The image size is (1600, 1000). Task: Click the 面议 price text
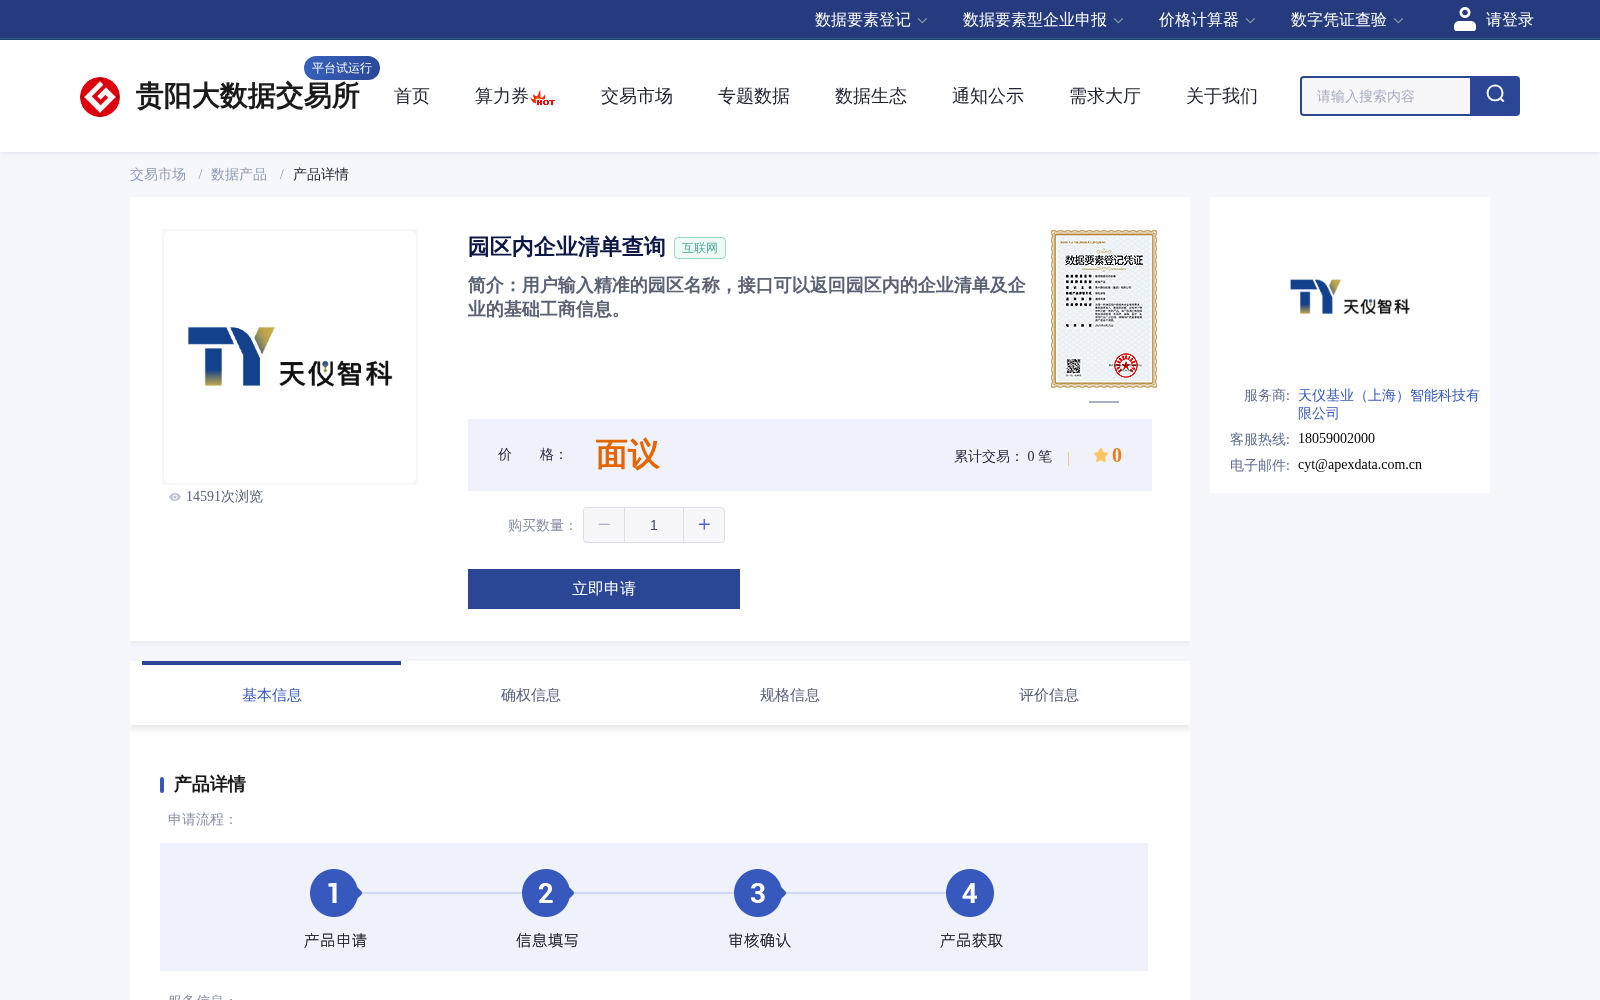pyautogui.click(x=627, y=455)
